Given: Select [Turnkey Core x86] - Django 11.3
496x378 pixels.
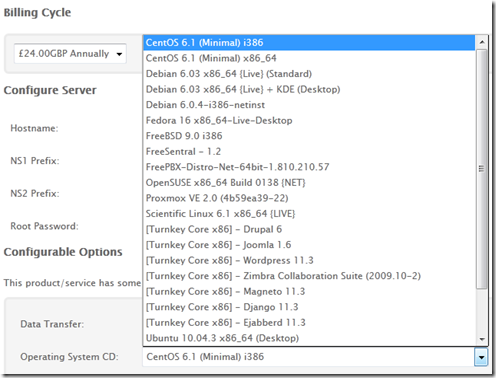Looking at the screenshot, I should [309, 307].
